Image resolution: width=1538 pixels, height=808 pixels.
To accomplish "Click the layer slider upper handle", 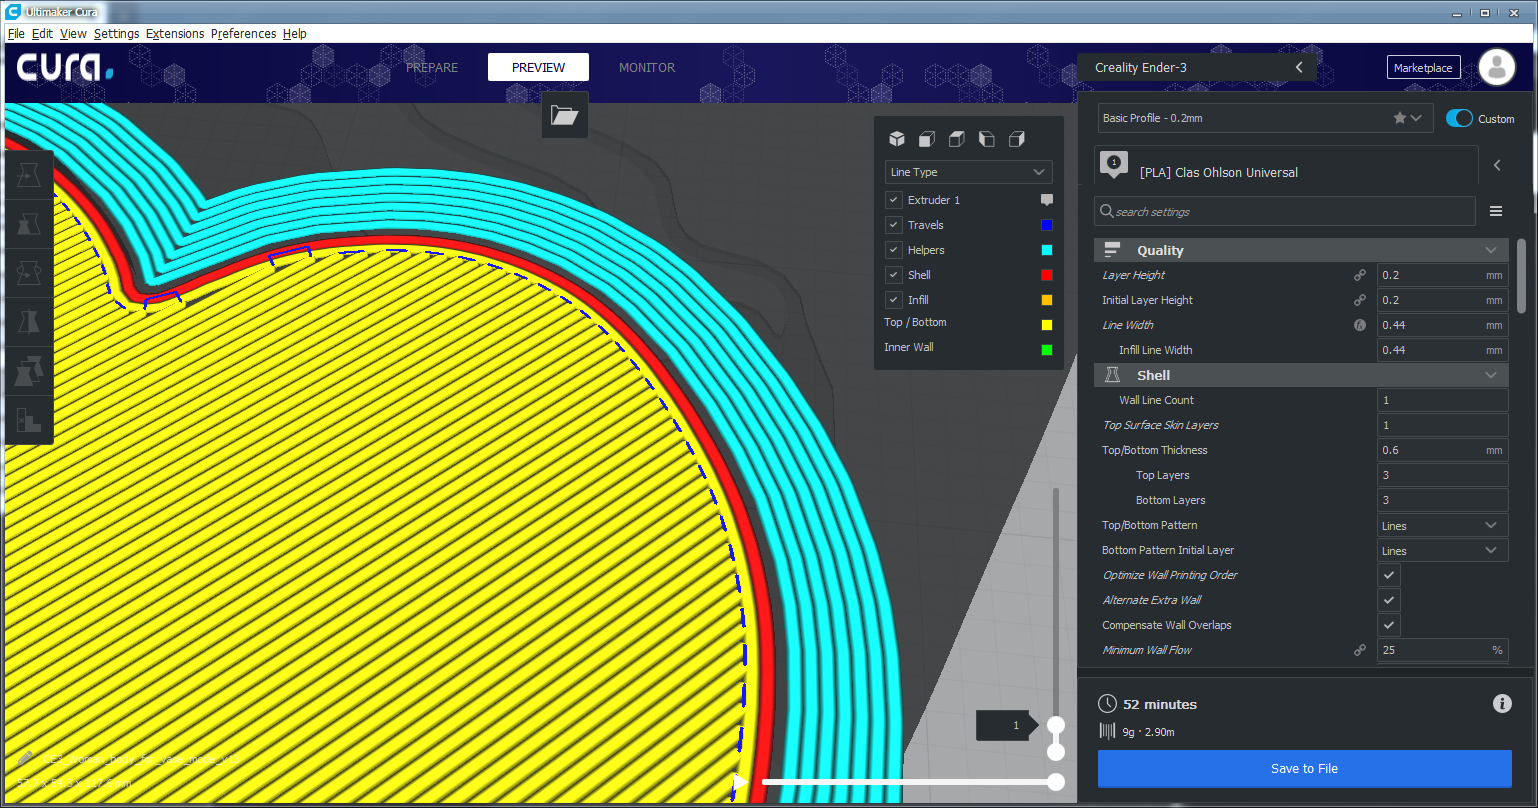I will pos(1055,725).
